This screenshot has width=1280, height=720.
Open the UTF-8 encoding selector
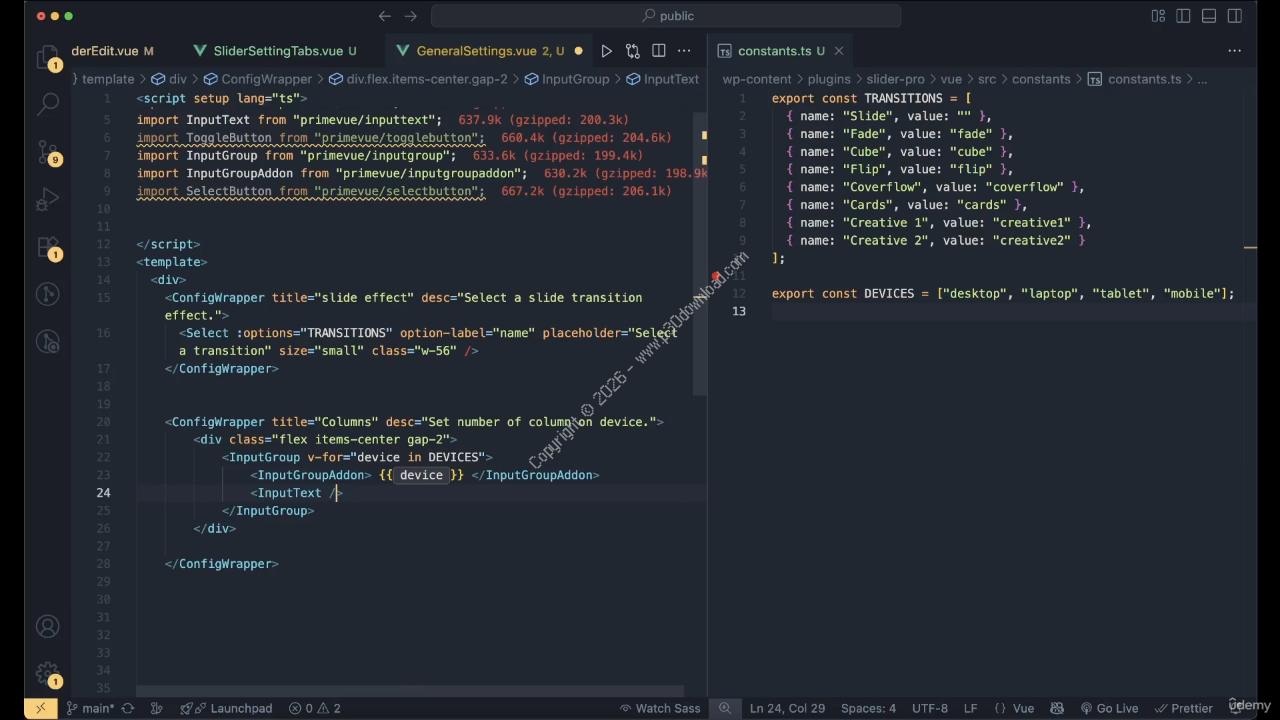click(x=929, y=708)
